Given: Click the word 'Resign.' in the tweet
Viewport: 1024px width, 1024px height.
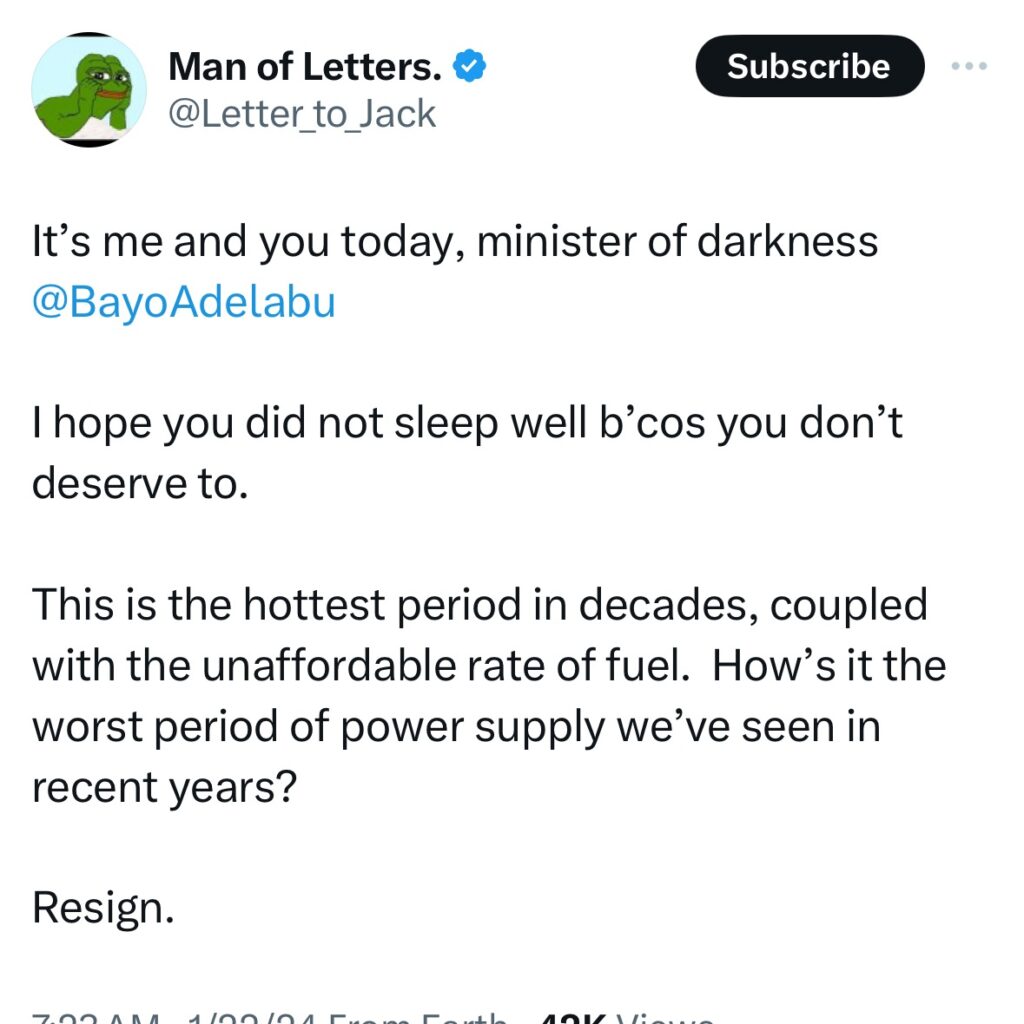Looking at the screenshot, I should pyautogui.click(x=104, y=908).
